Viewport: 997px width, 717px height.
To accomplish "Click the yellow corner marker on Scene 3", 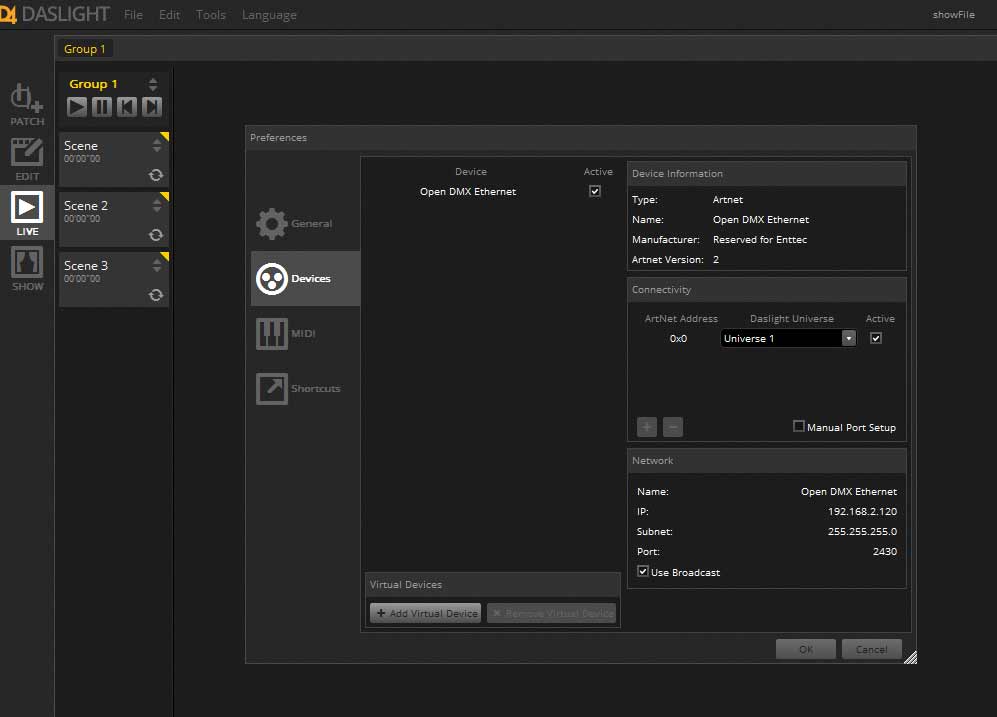I will (x=165, y=256).
